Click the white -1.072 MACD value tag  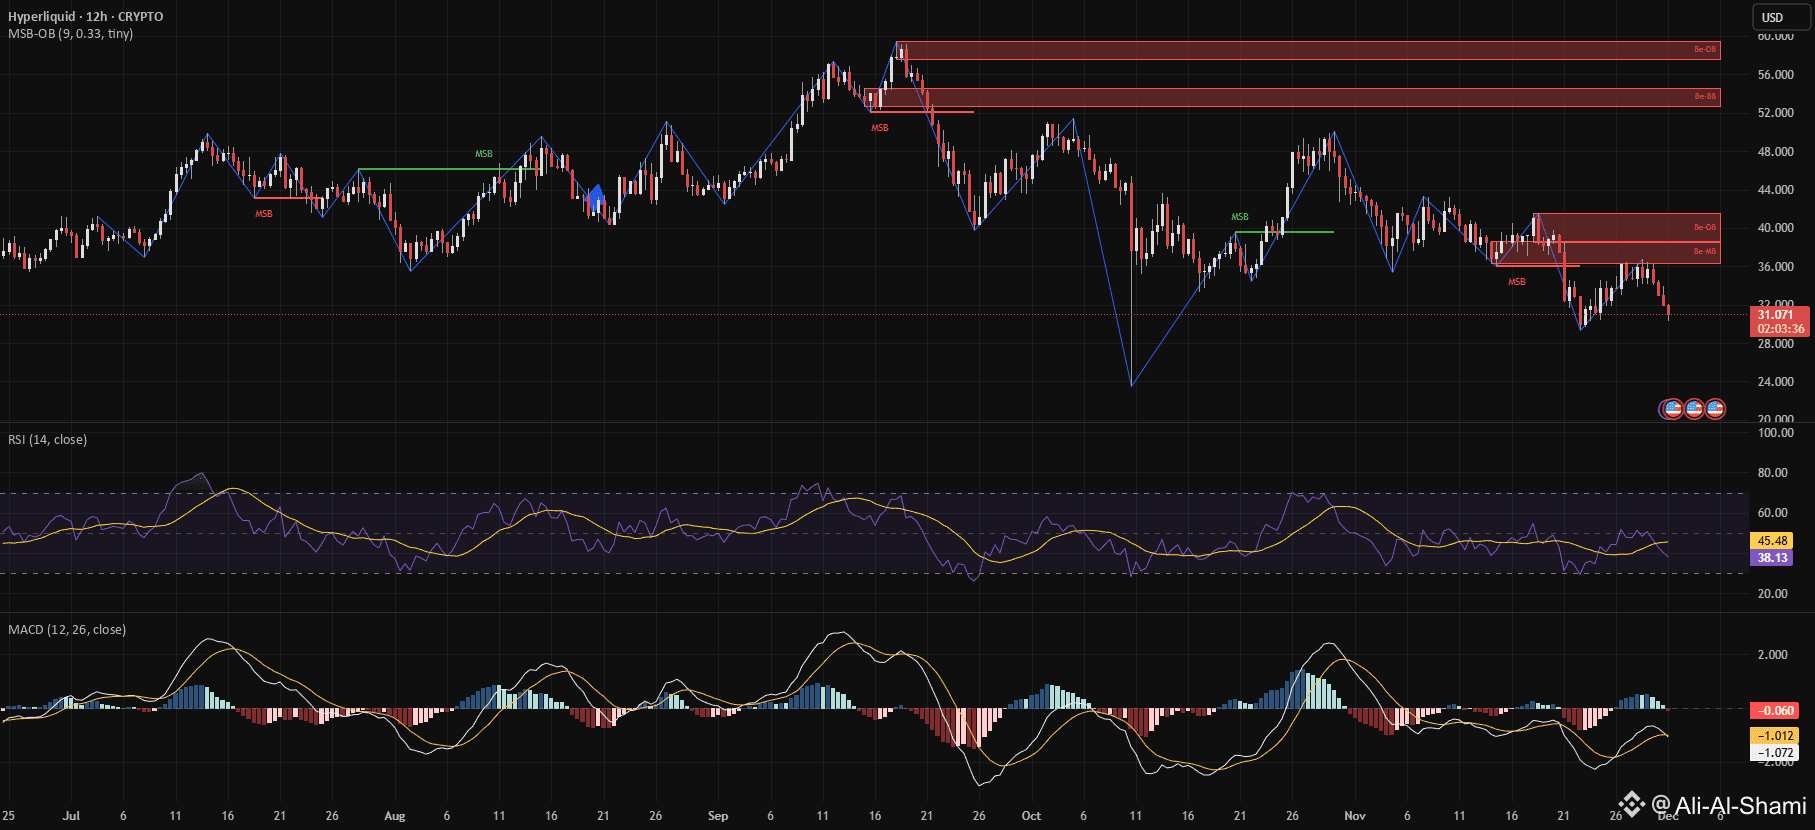coord(1775,753)
